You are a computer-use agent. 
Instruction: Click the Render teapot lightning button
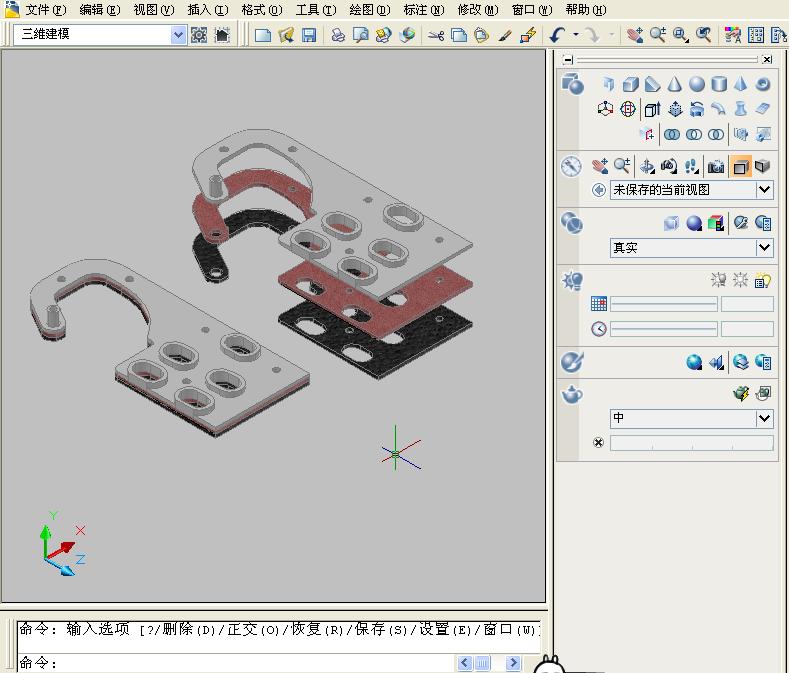(x=741, y=393)
